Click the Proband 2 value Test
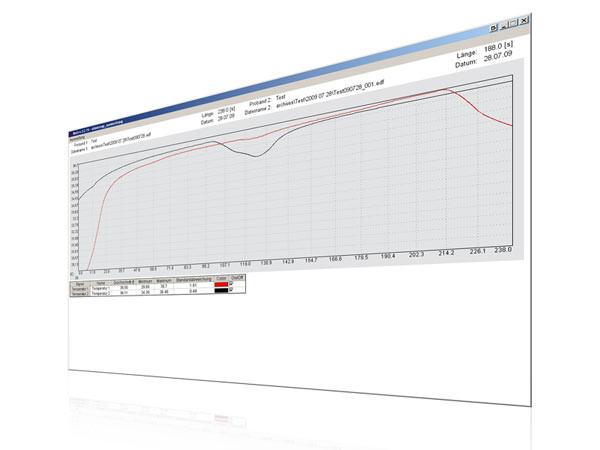This screenshot has height=450, width=600. click(281, 98)
